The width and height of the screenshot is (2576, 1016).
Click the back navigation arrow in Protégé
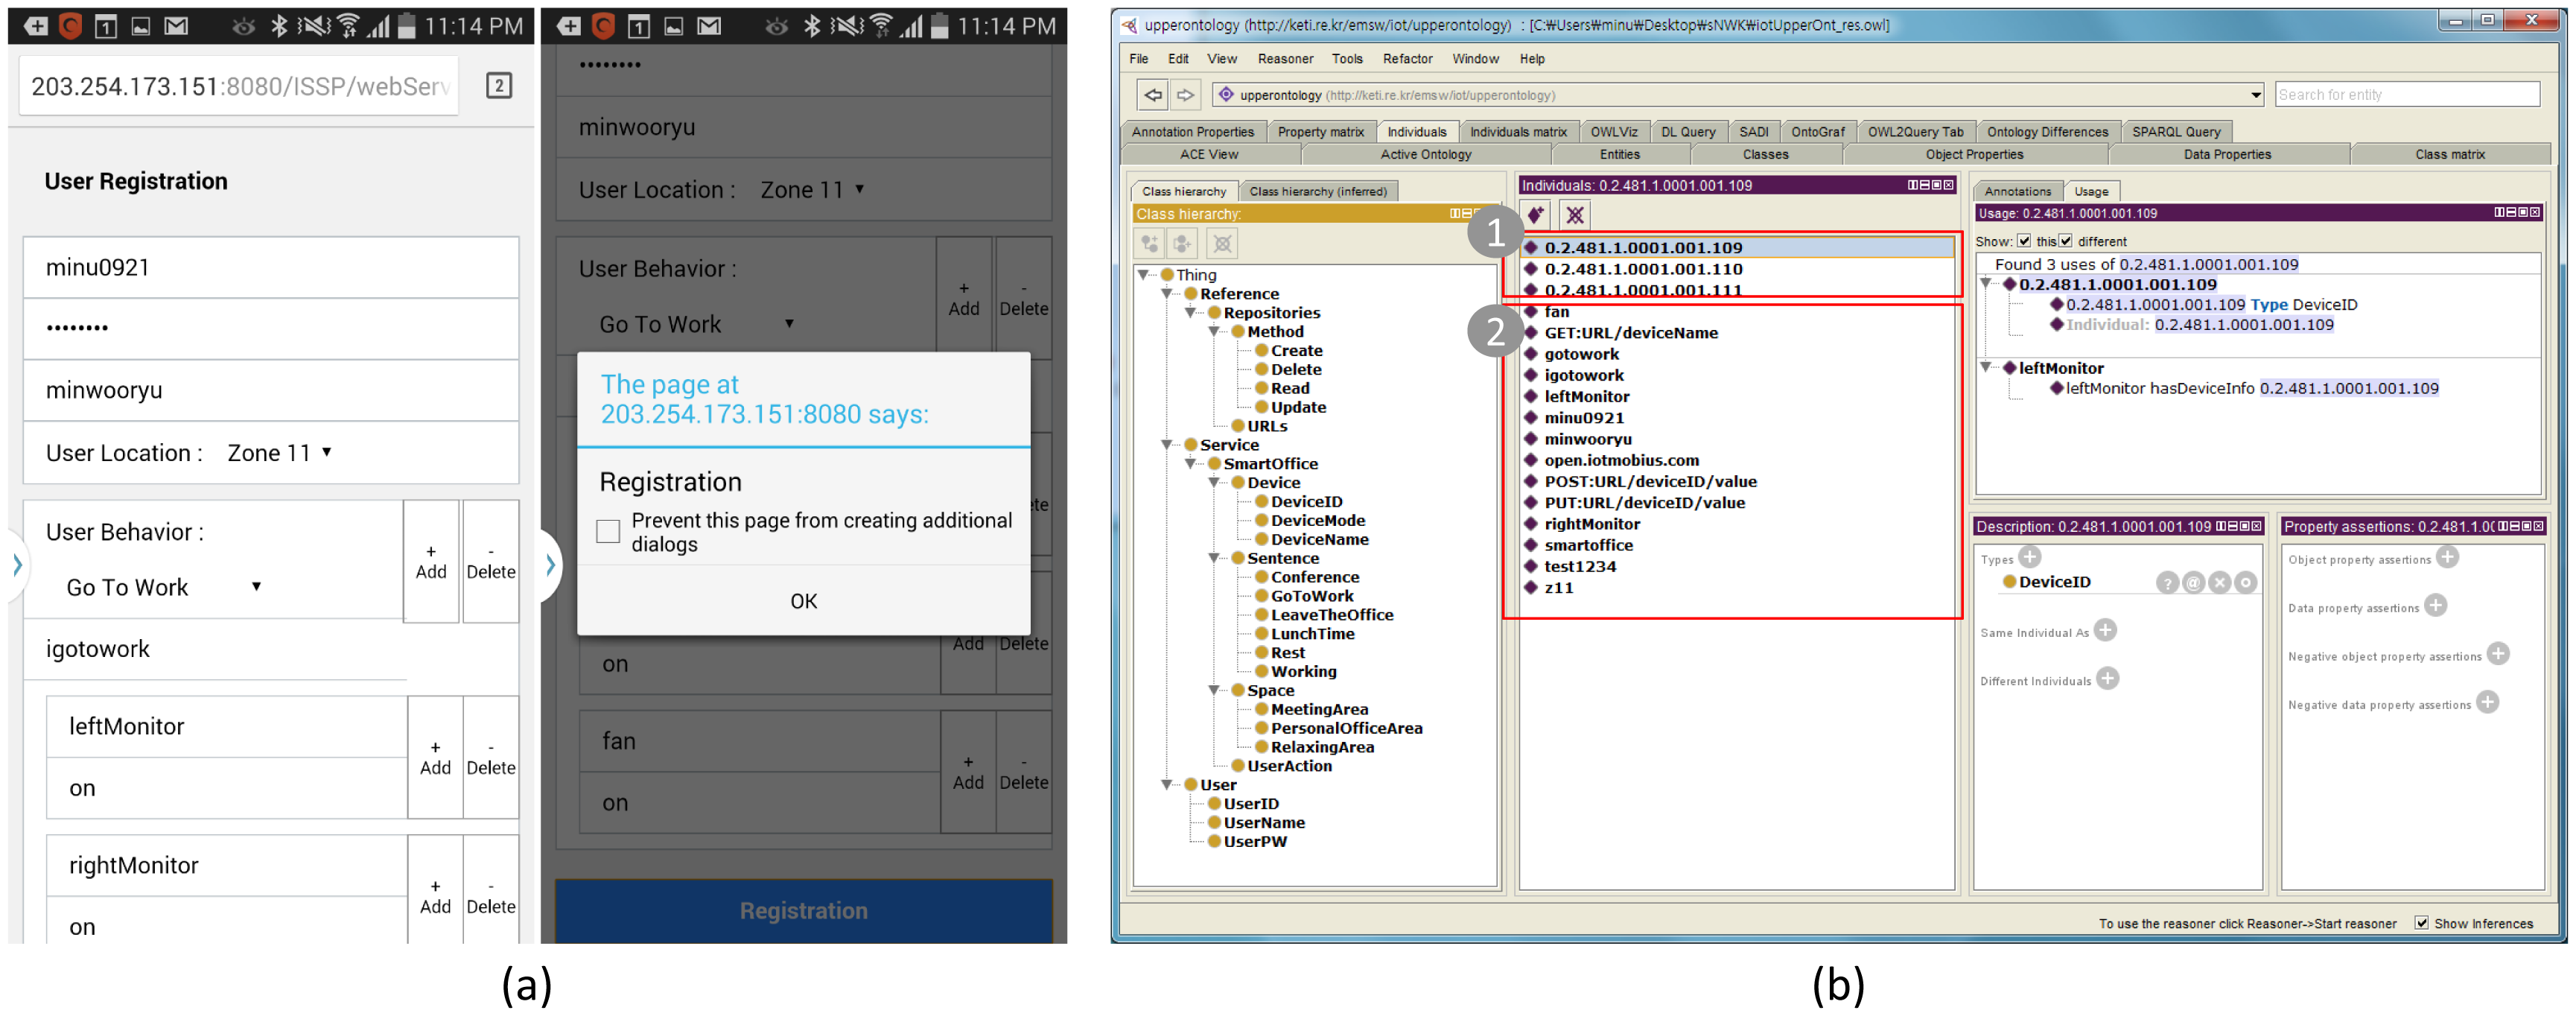point(1153,95)
